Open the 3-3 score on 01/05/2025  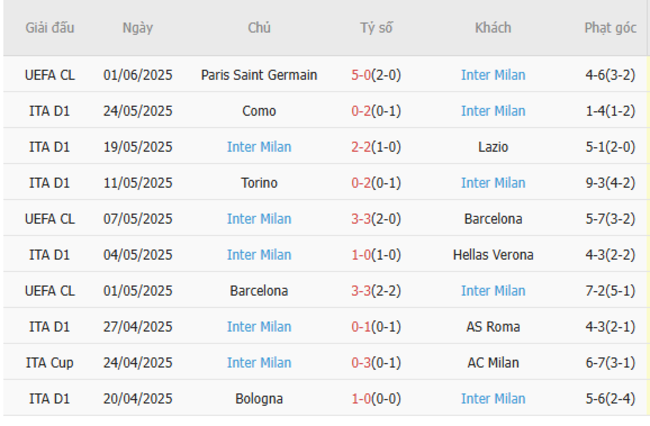[x=362, y=291]
